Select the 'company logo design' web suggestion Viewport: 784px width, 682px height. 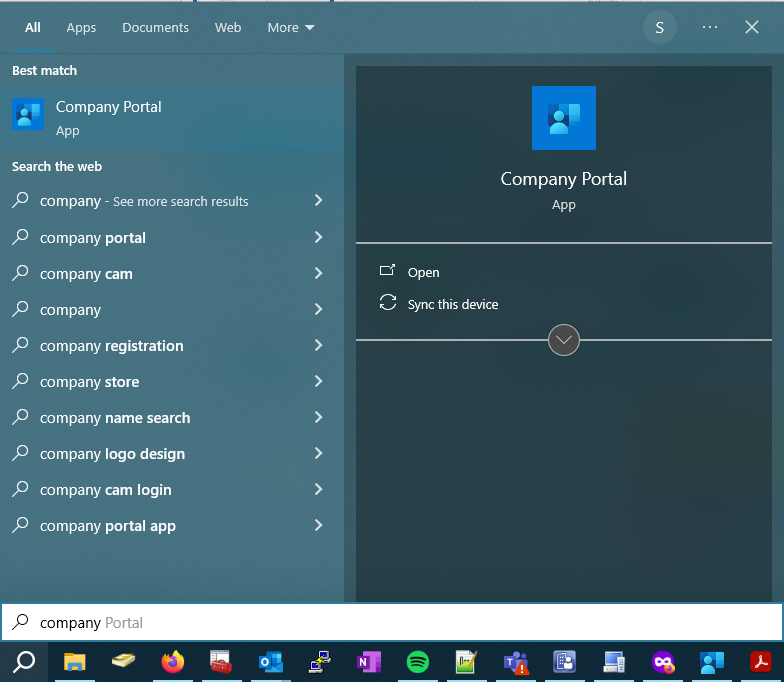112,454
